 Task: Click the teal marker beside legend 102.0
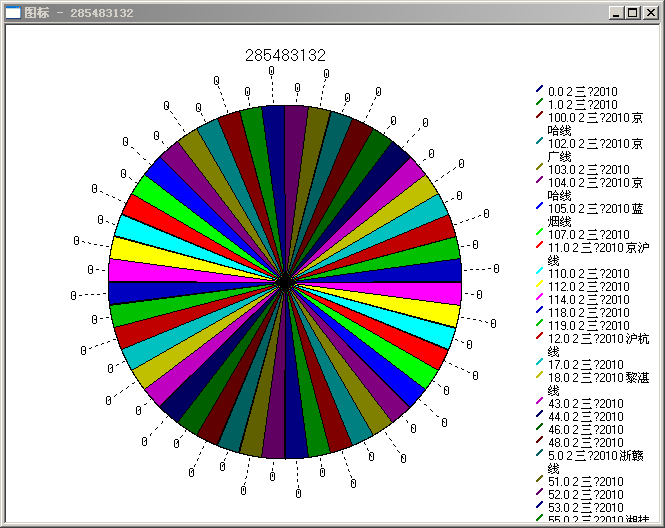pos(540,142)
